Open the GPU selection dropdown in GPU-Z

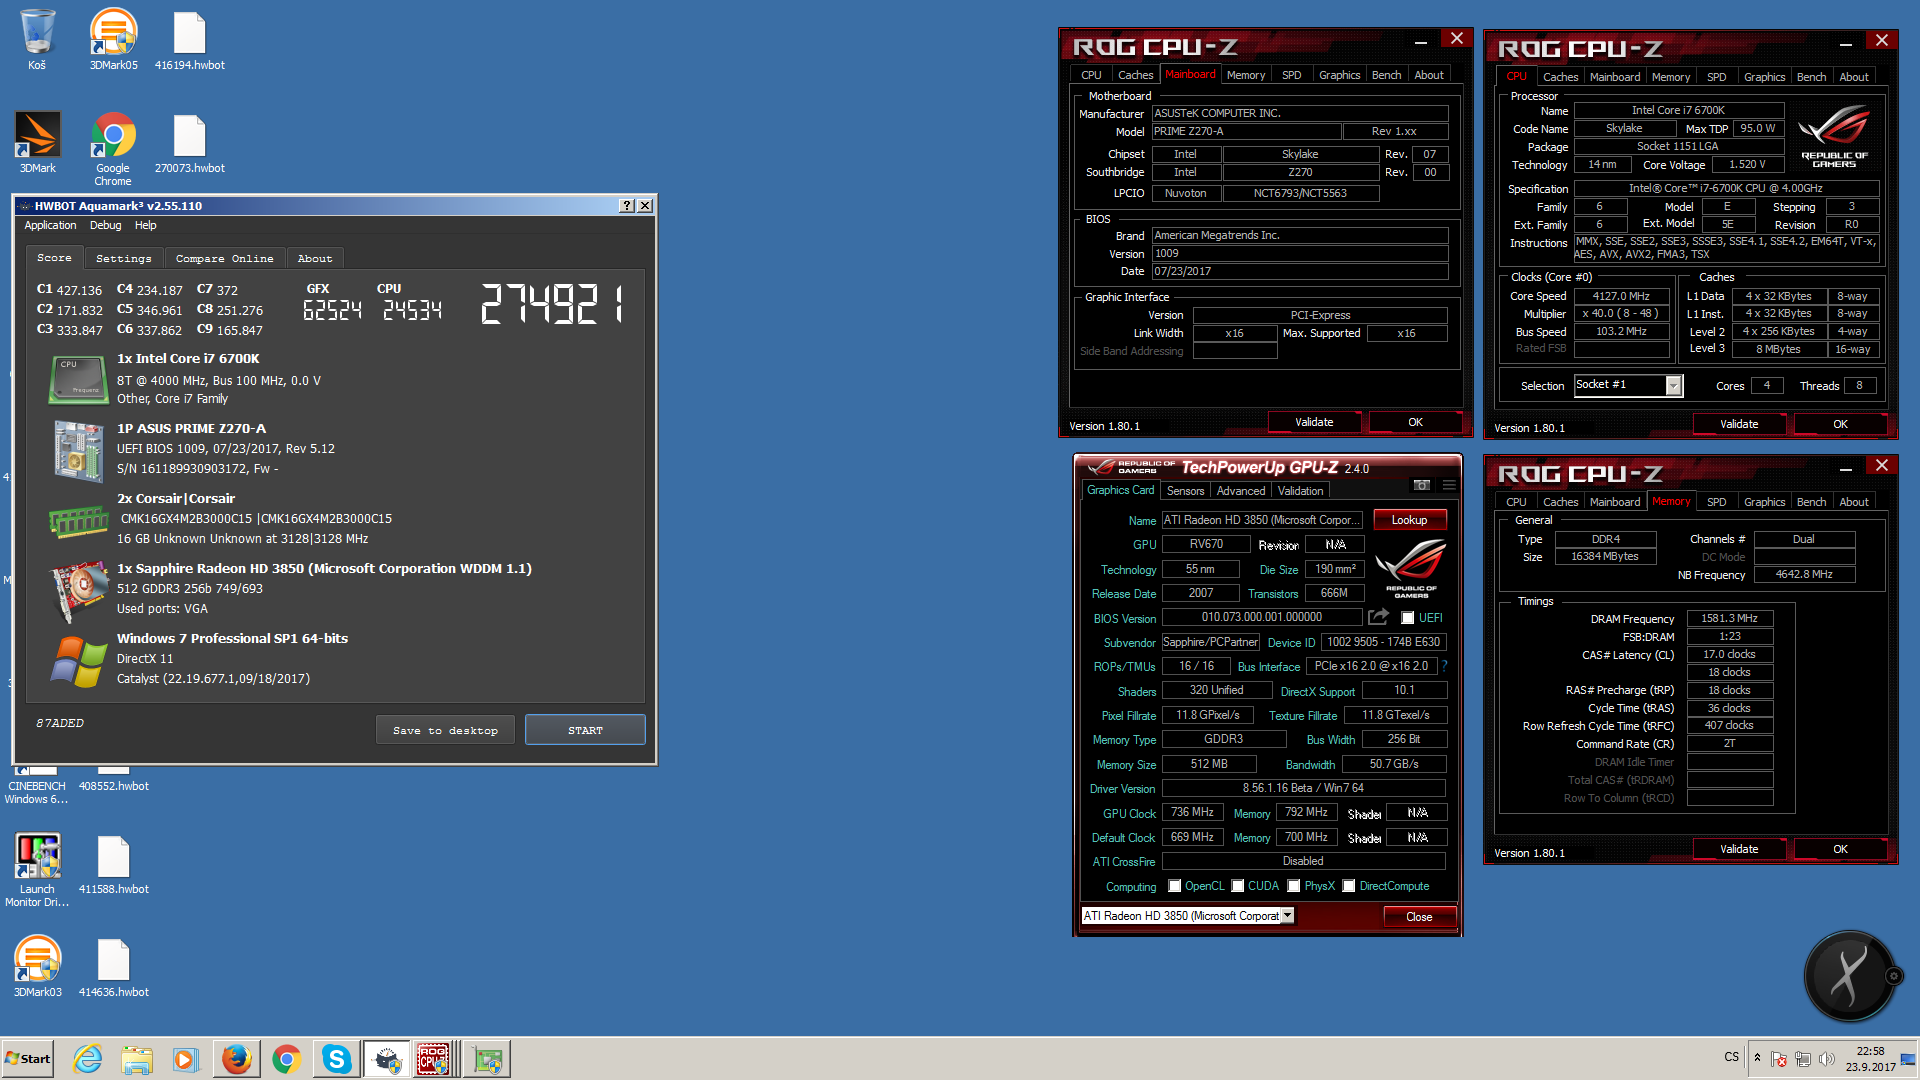click(1287, 915)
